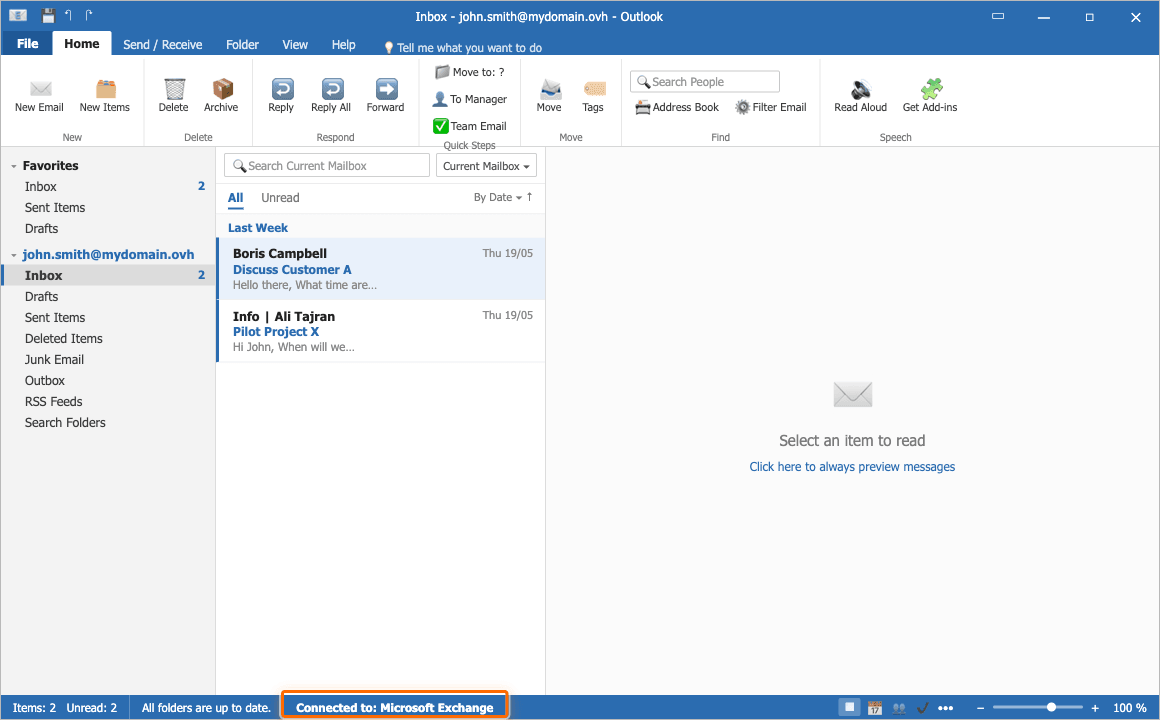
Task: Redo using the title bar arrow
Action: pos(89,16)
